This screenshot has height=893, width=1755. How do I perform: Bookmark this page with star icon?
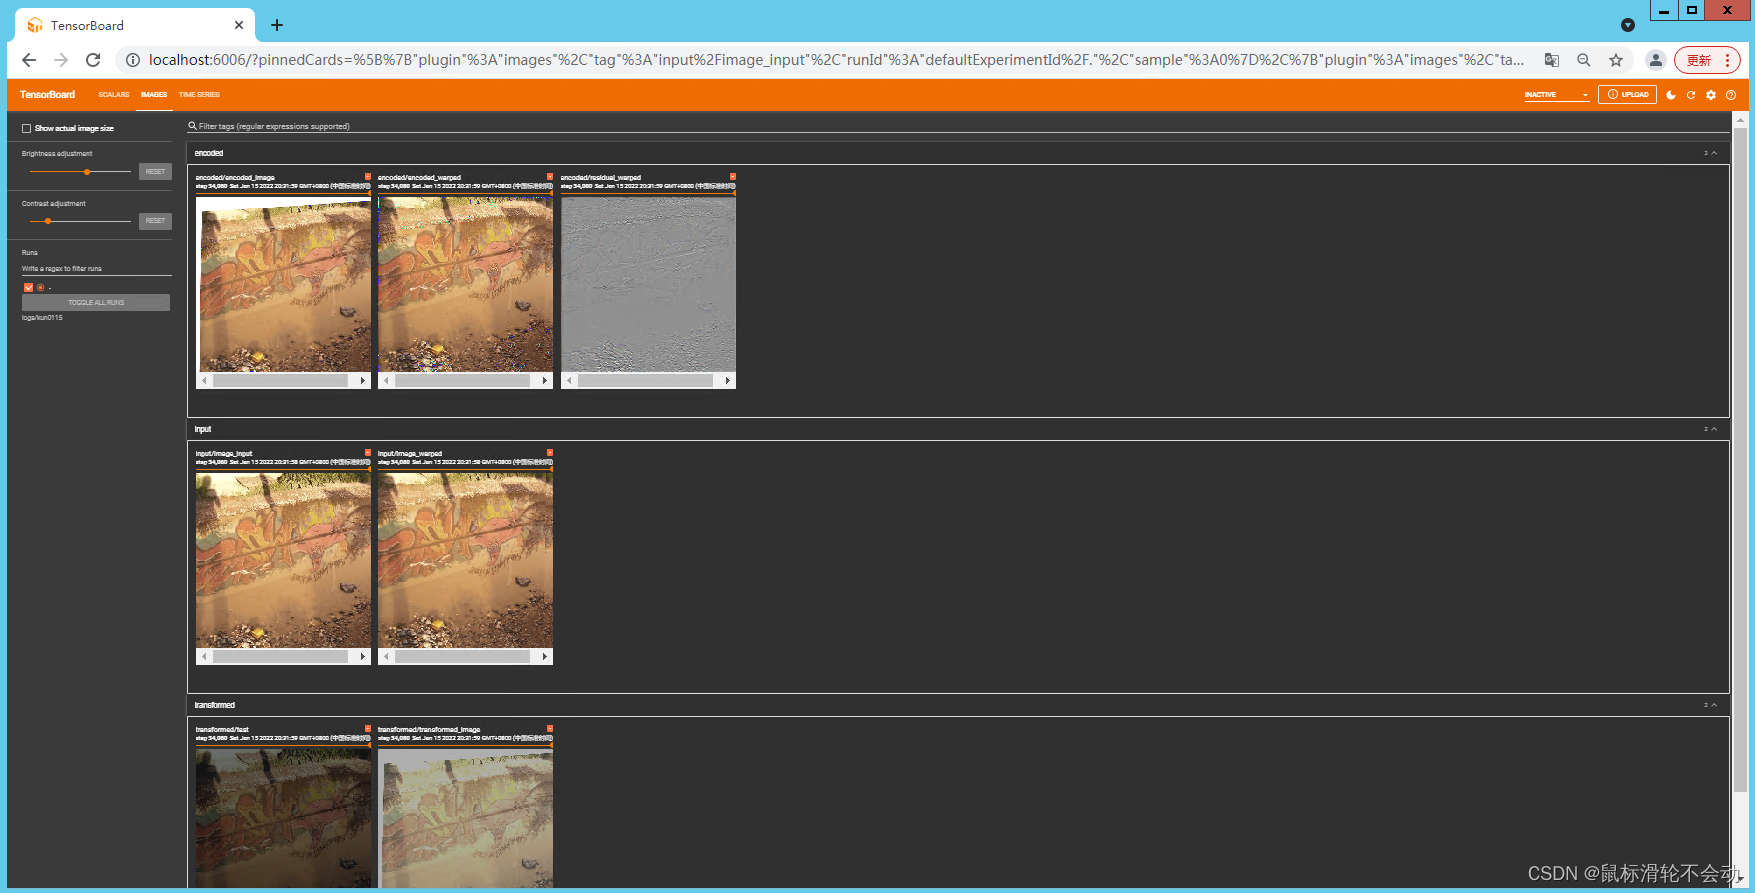(x=1616, y=60)
